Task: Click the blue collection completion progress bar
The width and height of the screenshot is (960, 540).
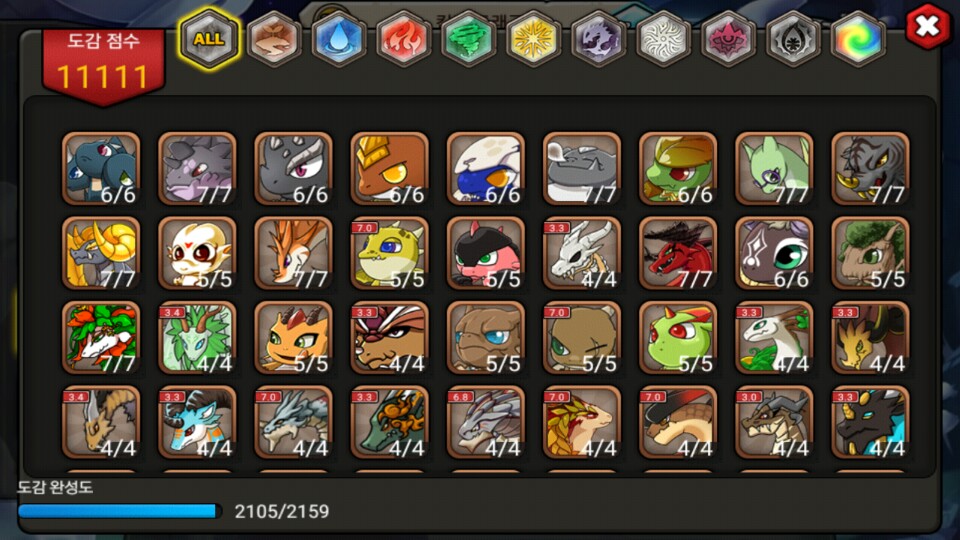Action: tap(119, 511)
